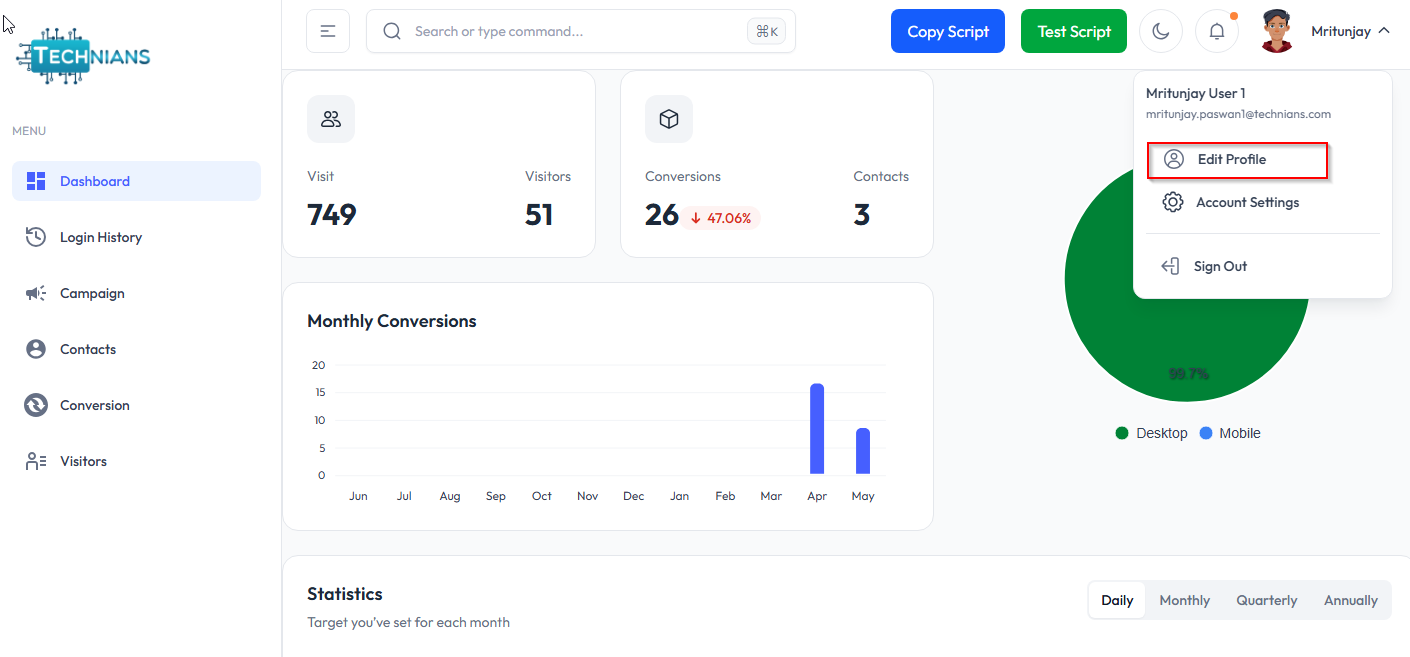The height and width of the screenshot is (657, 1410).
Task: Toggle Desktop legend green swatch
Action: point(1122,434)
